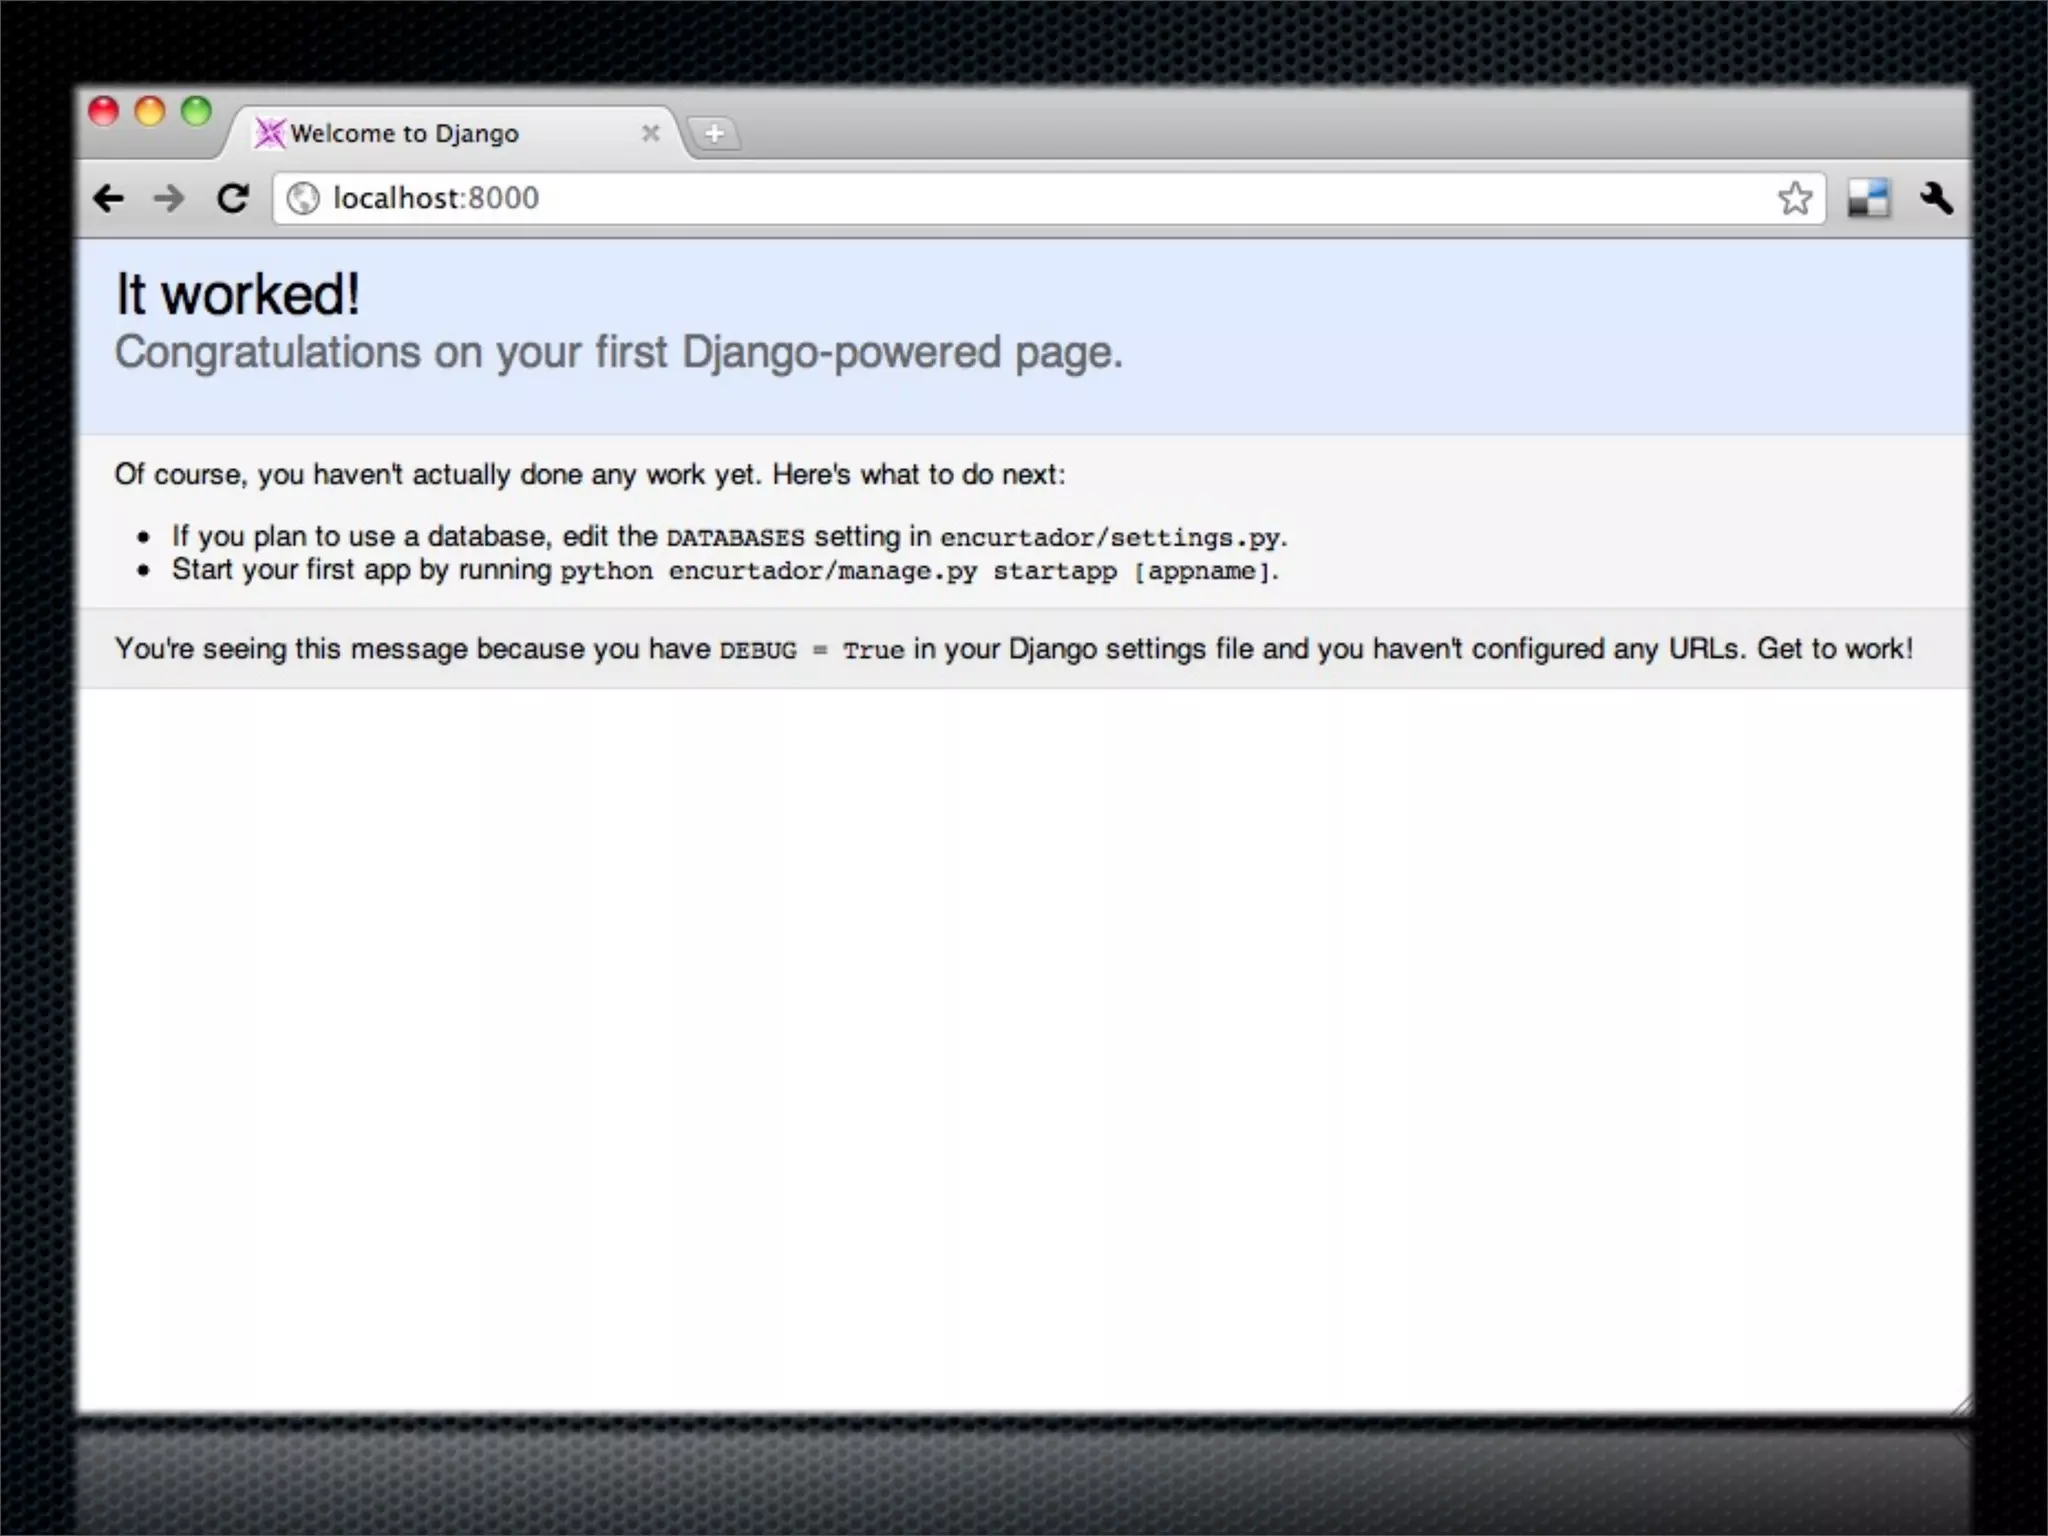Click the "Get to work!" text
The image size is (2048, 1536).
(1835, 649)
